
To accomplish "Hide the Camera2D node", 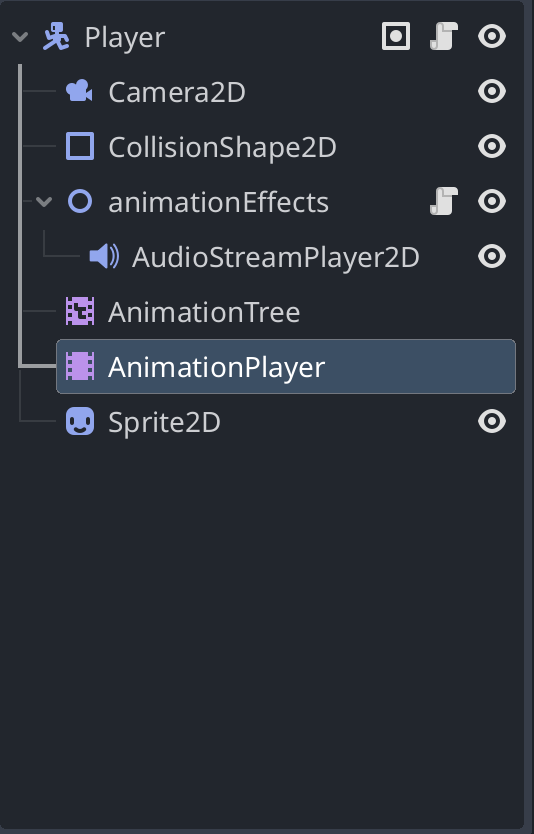I will (x=492, y=91).
